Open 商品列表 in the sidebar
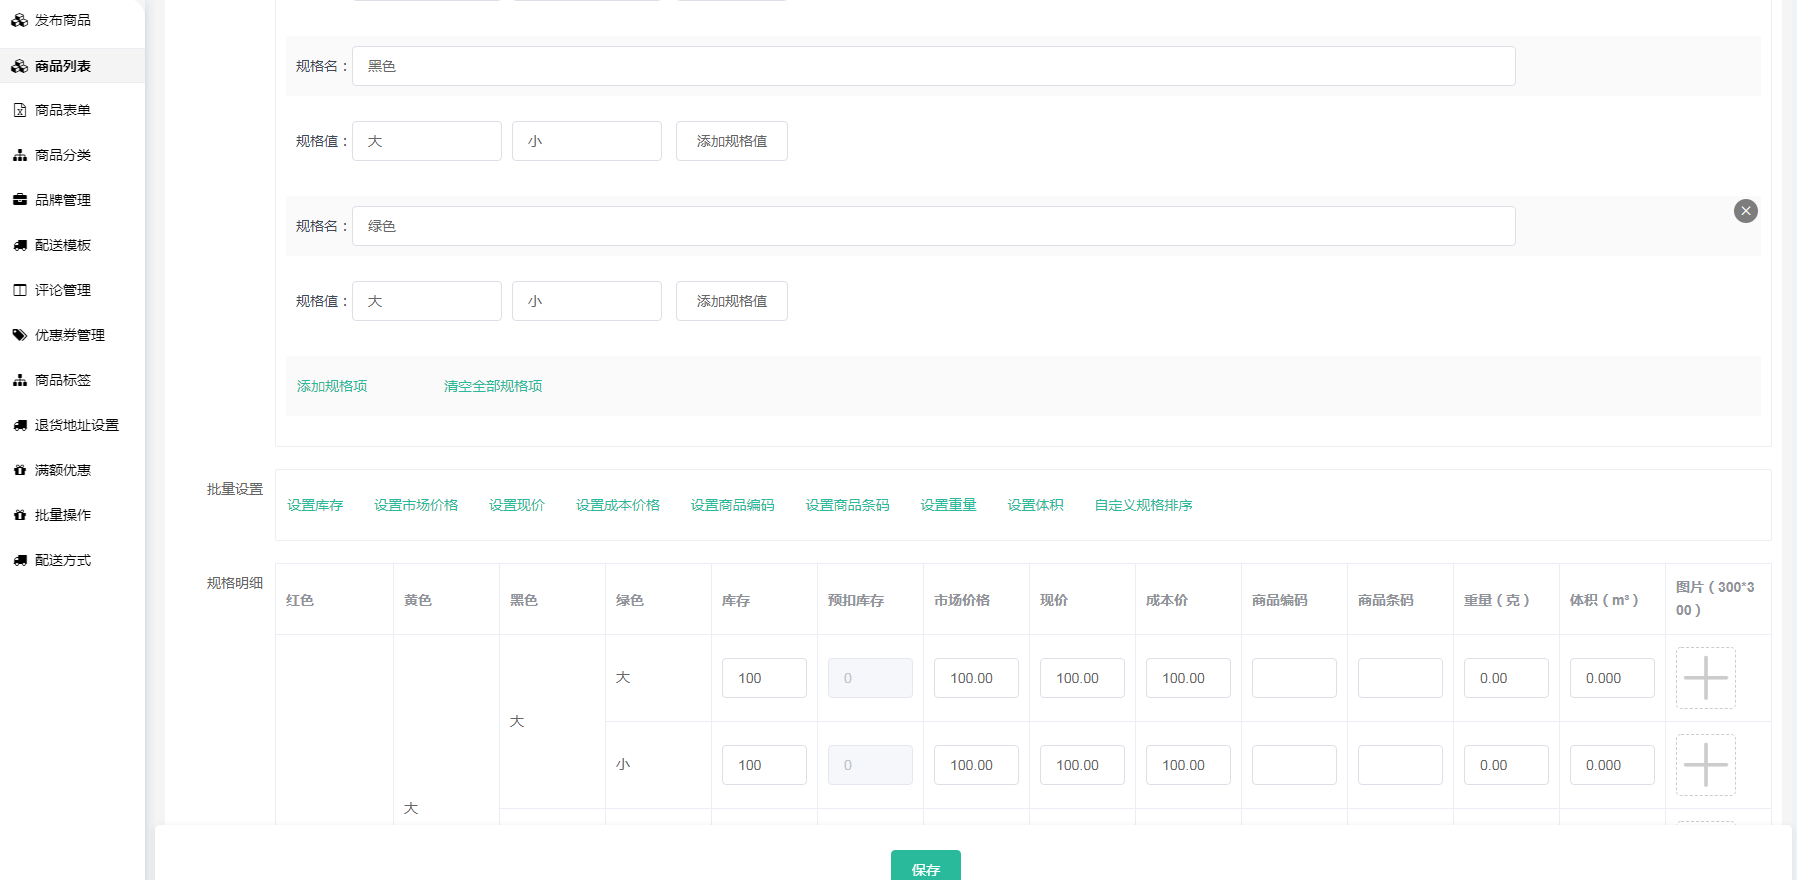This screenshot has height=880, width=1797. pos(62,66)
